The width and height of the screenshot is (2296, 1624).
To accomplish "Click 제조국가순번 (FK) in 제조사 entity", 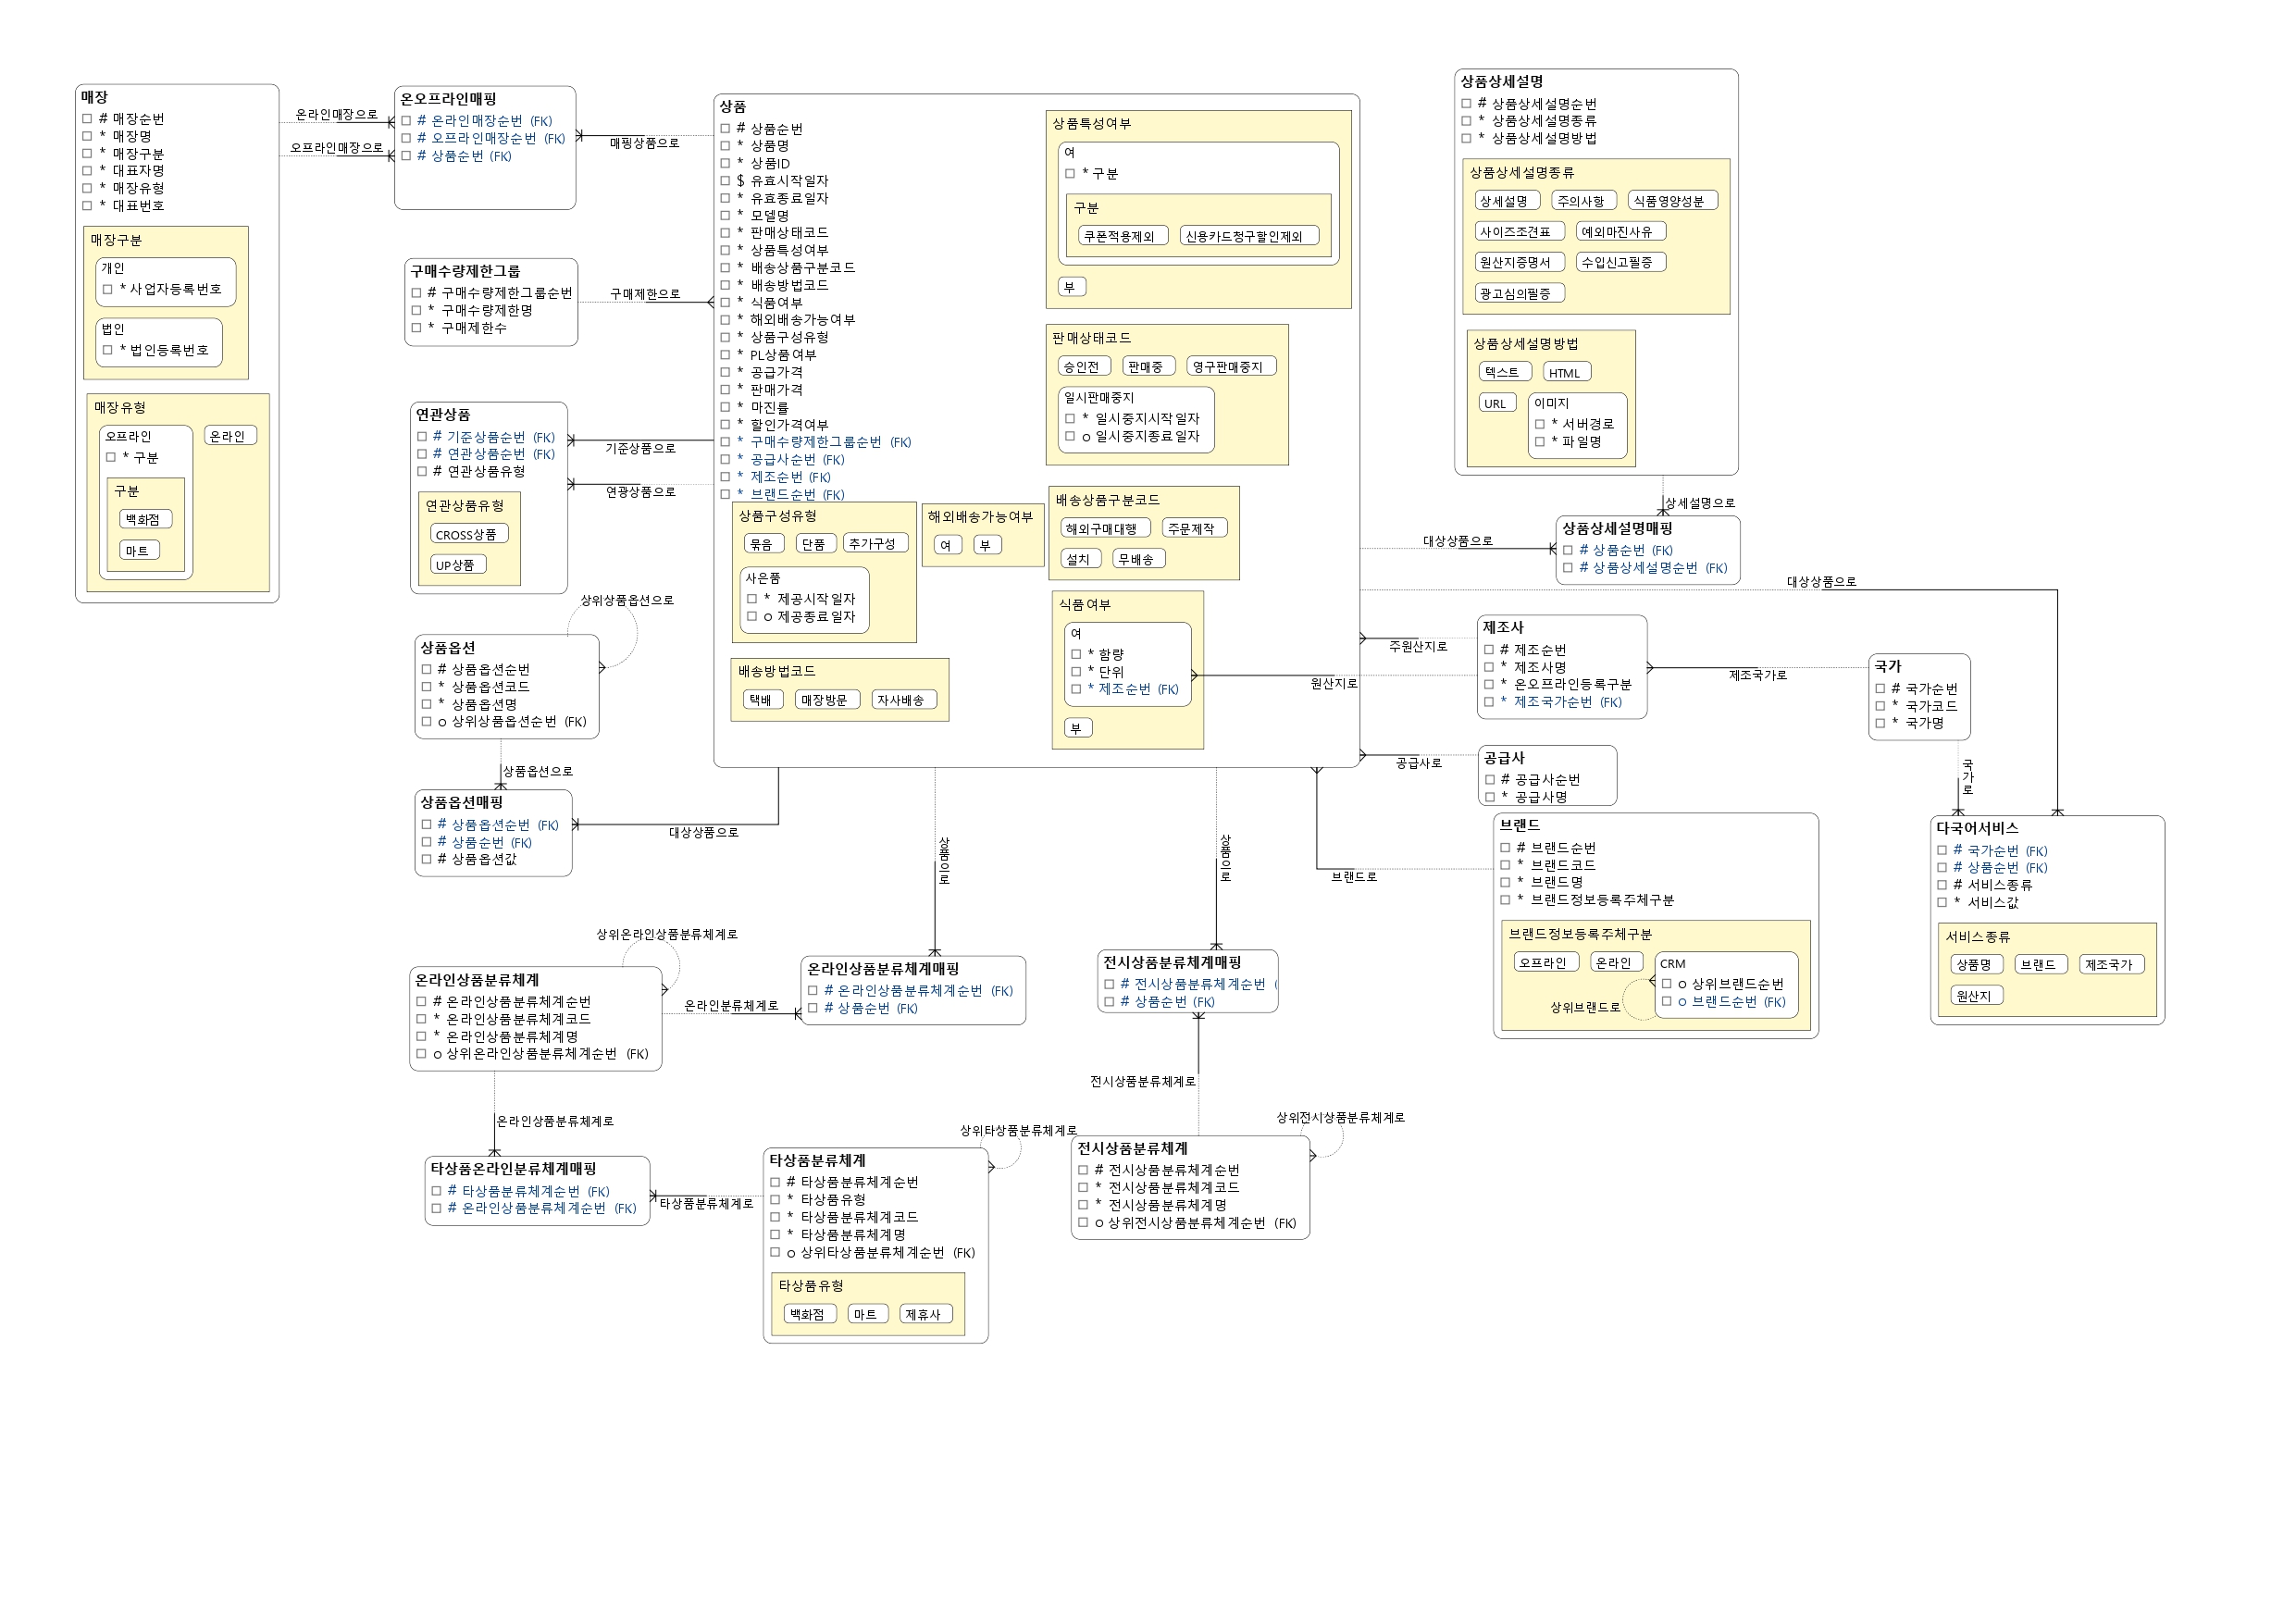I will click(1566, 702).
